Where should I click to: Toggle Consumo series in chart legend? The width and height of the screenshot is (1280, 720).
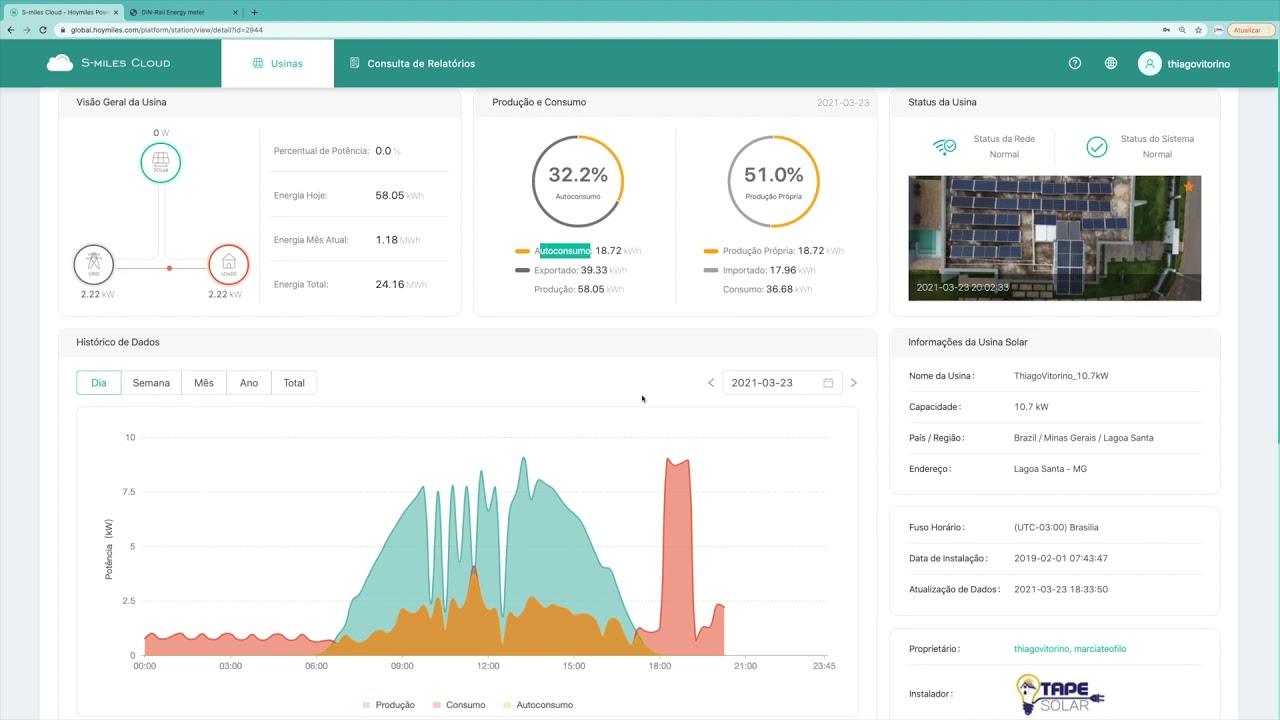458,705
